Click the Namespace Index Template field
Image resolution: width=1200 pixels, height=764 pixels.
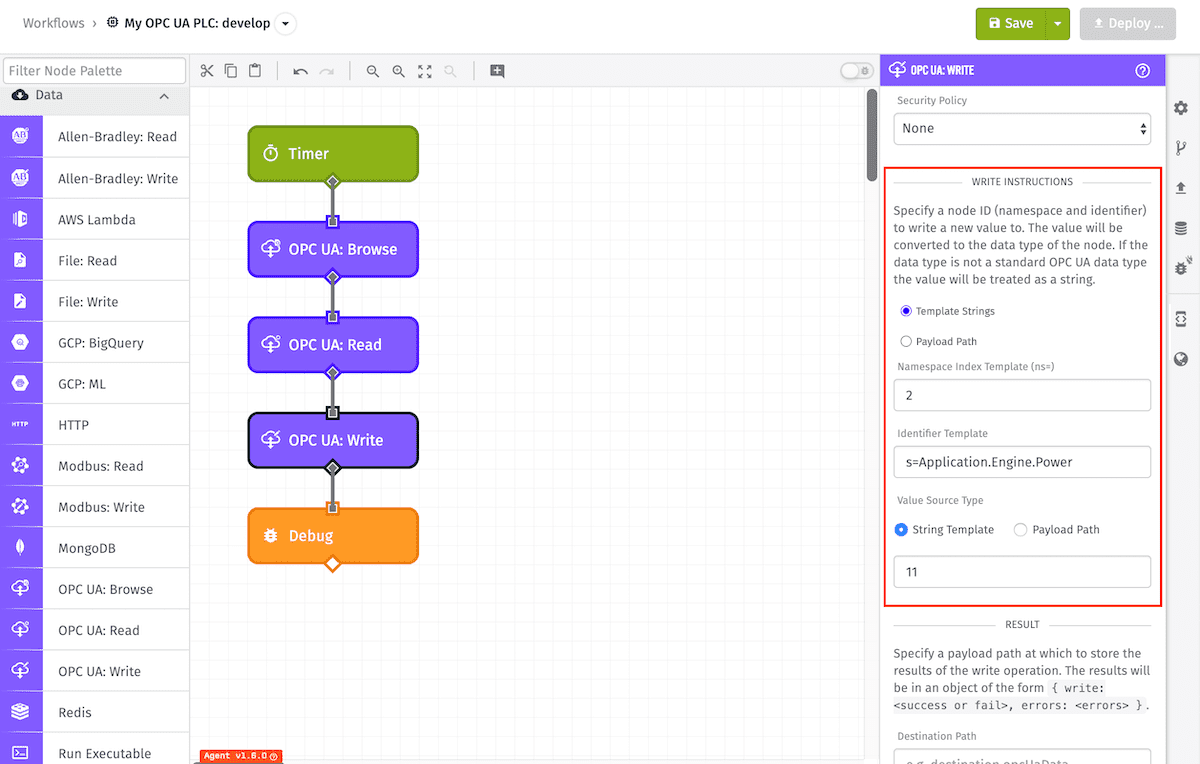[x=1022, y=395]
